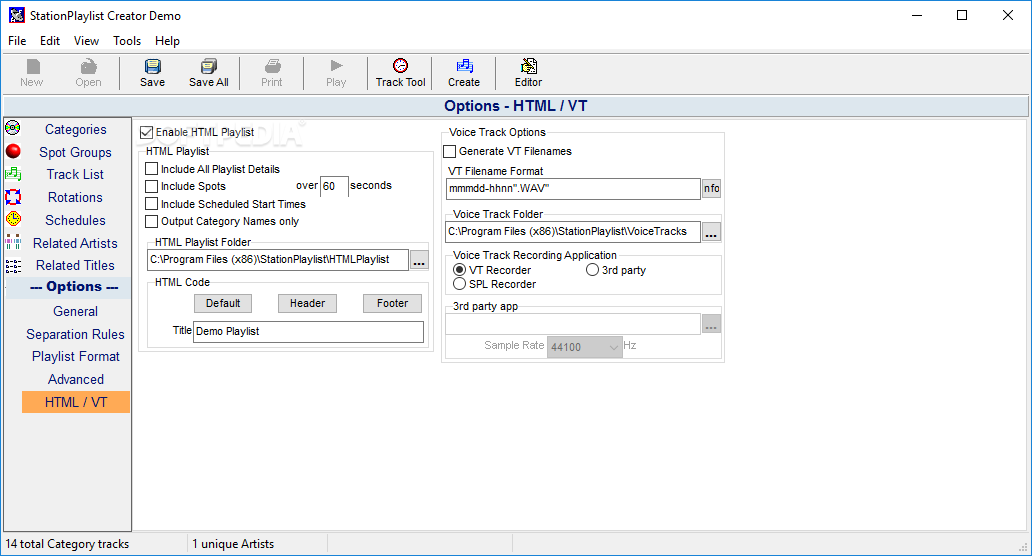Choose the SPL Recorder radio option
The width and height of the screenshot is (1032, 556).
[459, 284]
